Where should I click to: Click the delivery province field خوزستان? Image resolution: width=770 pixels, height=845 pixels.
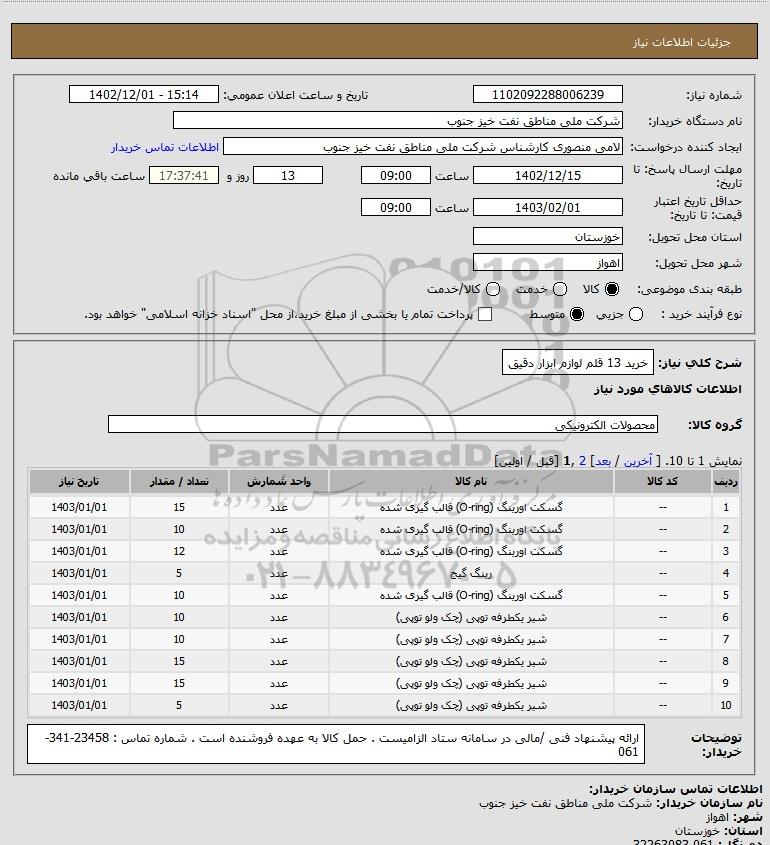point(547,237)
